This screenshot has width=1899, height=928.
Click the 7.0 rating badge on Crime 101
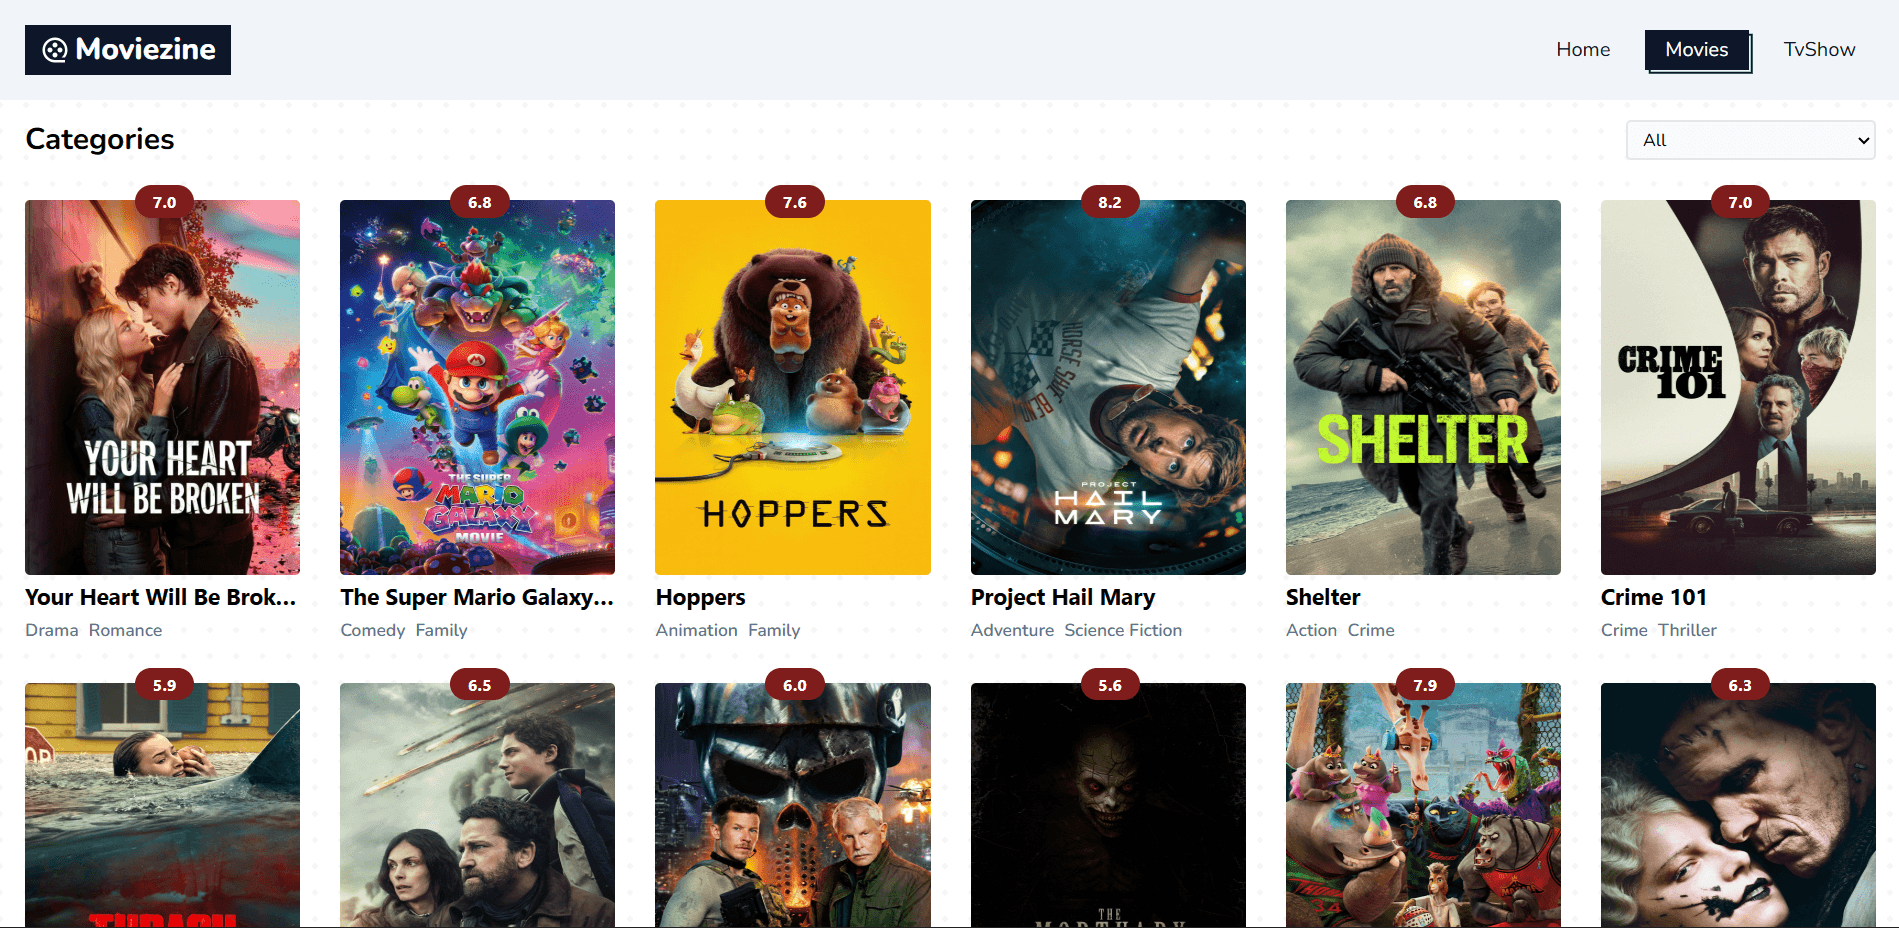[1740, 202]
